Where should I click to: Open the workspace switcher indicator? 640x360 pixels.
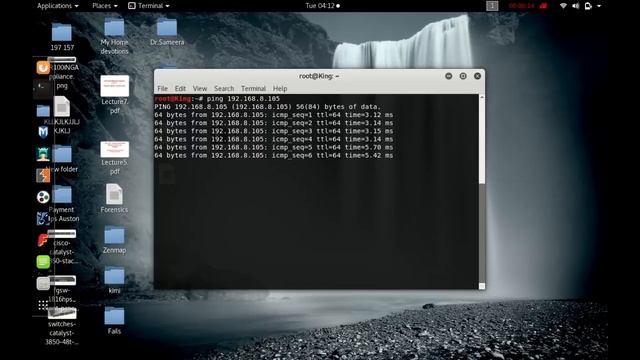(492, 6)
